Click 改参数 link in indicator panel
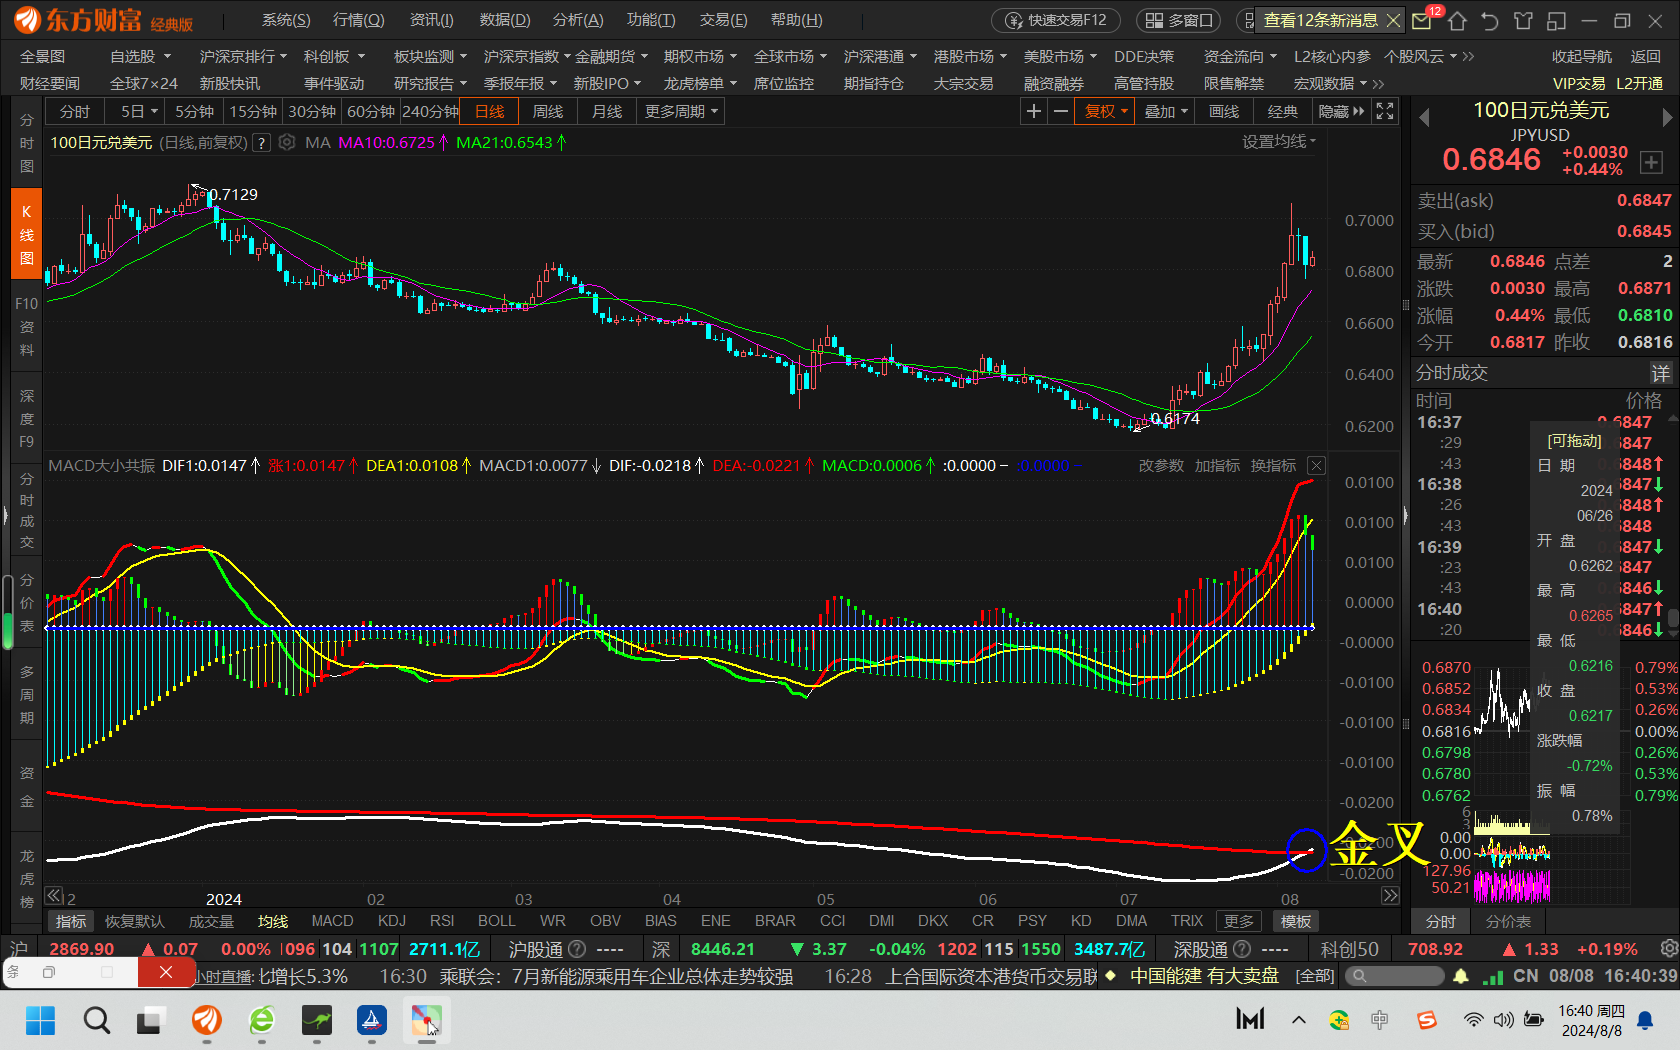 [1161, 465]
